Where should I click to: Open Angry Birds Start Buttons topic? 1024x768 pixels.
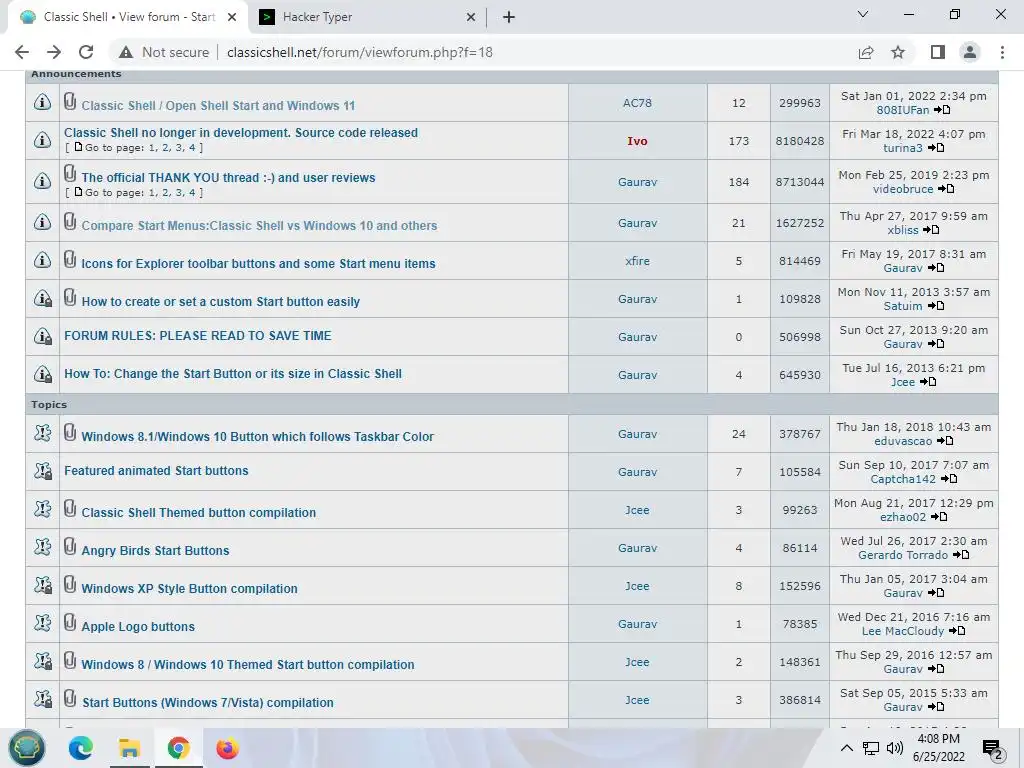pyautogui.click(x=155, y=551)
